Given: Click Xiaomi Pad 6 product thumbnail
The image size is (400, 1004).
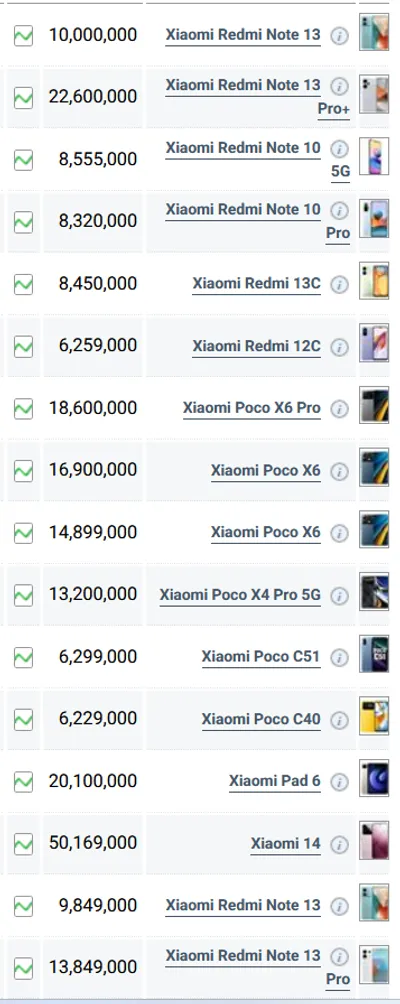Looking at the screenshot, I should click(x=374, y=778).
